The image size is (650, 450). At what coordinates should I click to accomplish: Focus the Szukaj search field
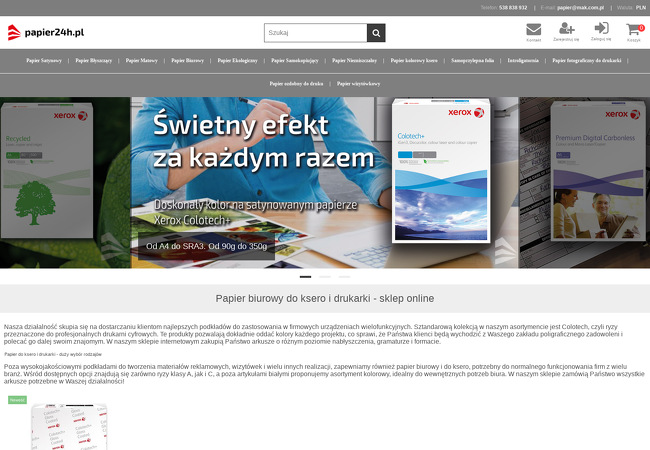pos(315,33)
